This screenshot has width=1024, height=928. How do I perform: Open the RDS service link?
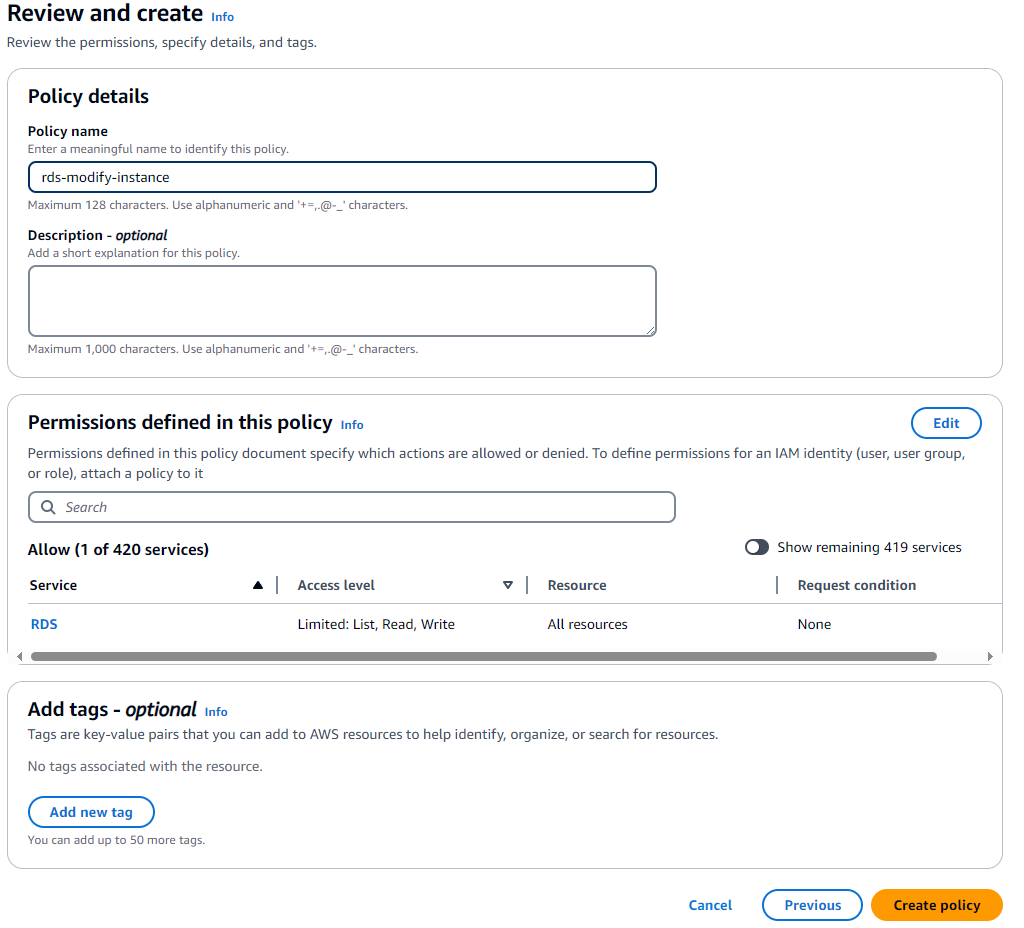(44, 624)
